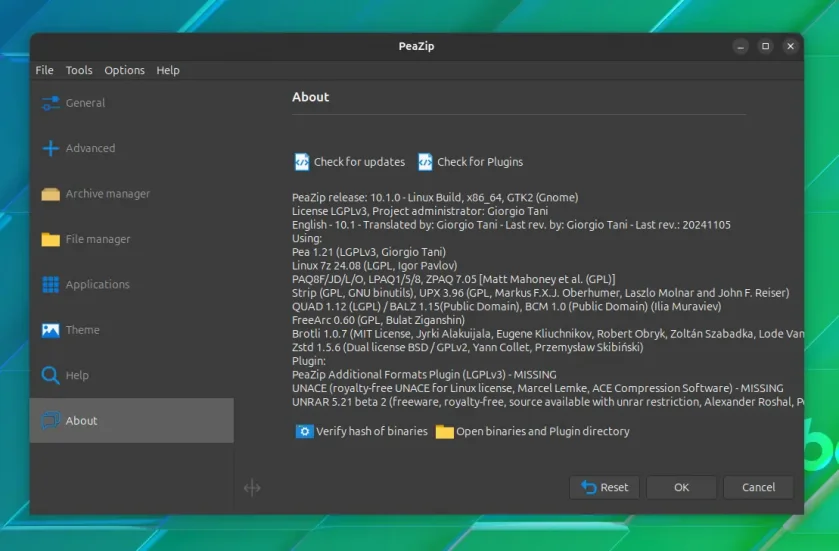Click the English translation info line
This screenshot has width=840, height=551.
pos(511,225)
